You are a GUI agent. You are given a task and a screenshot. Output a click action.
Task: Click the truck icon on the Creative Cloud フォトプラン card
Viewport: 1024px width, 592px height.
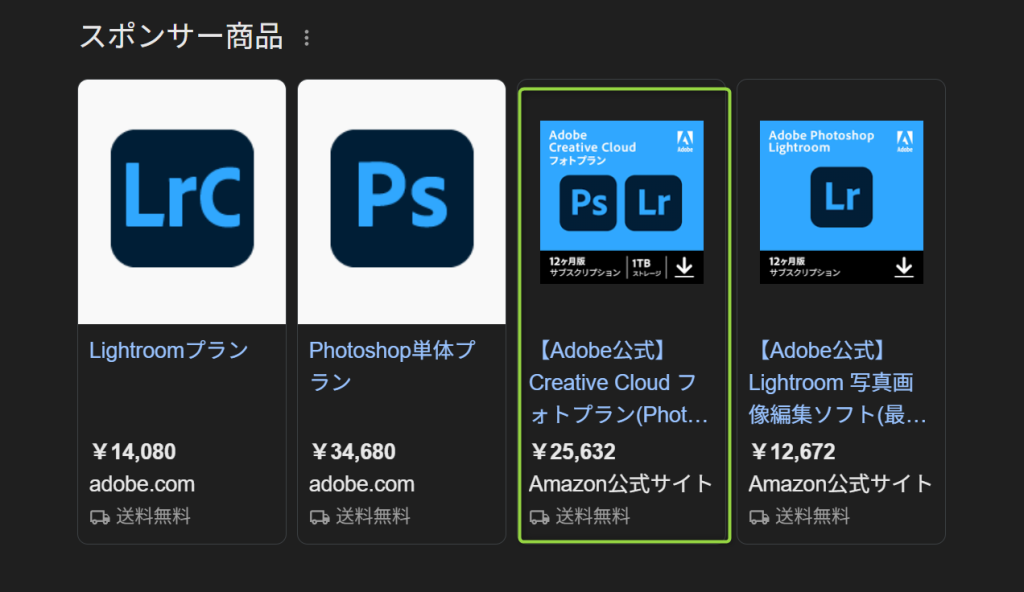[539, 517]
